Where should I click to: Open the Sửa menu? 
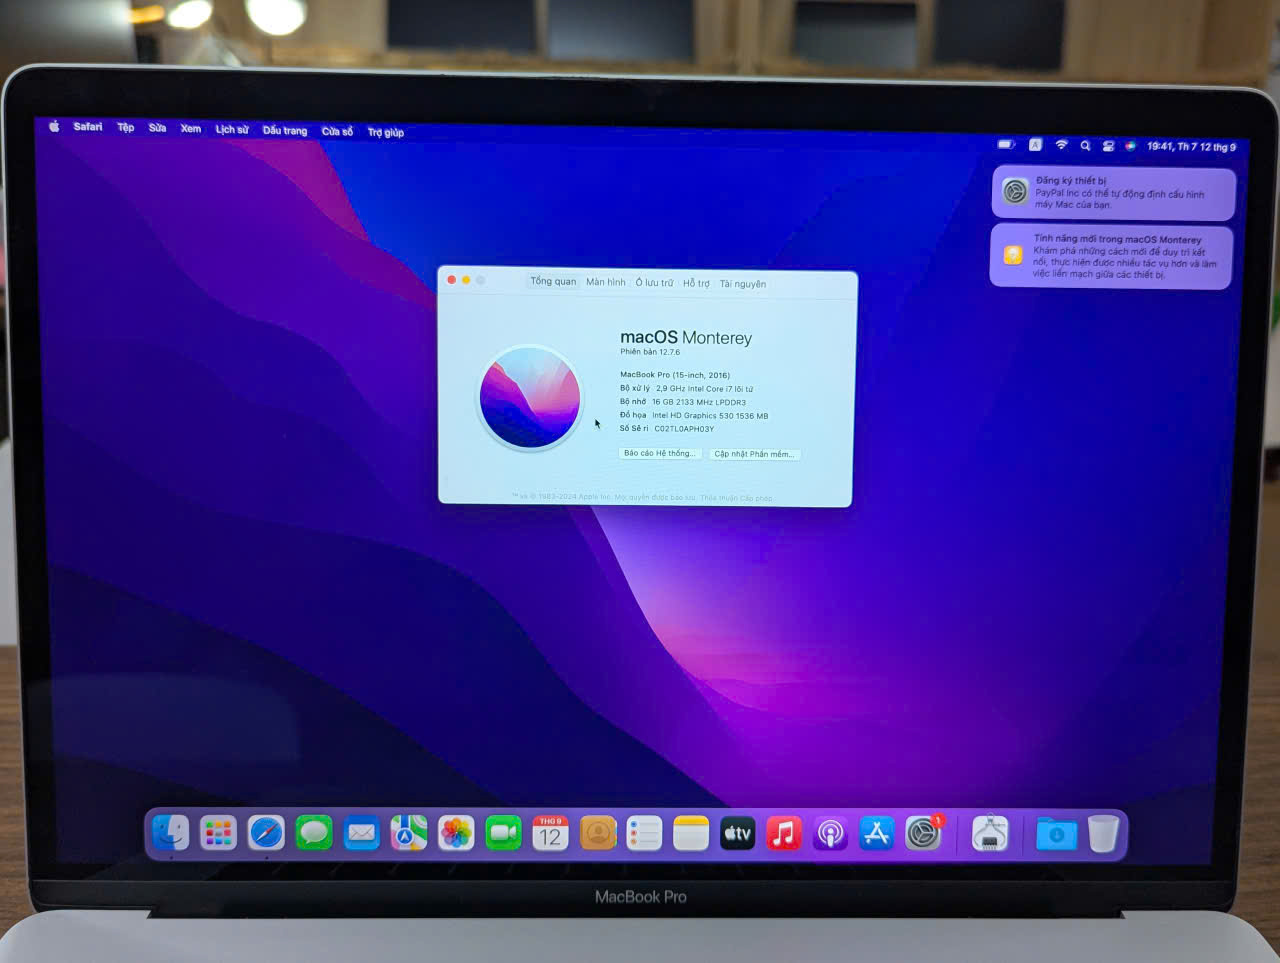pos(158,128)
